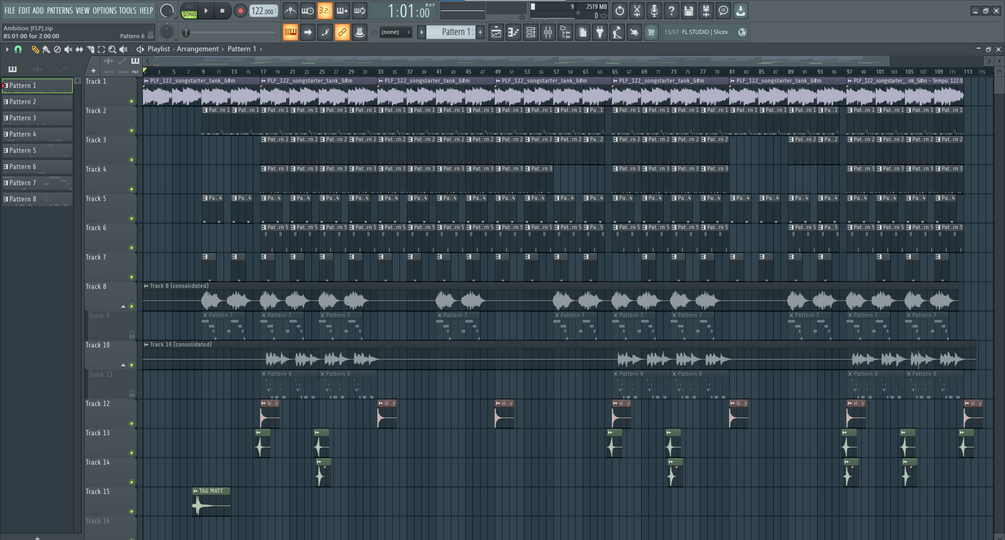The width and height of the screenshot is (1005, 540).
Task: Toggle PAT/SONG playback mode switch
Action: pyautogui.click(x=189, y=11)
